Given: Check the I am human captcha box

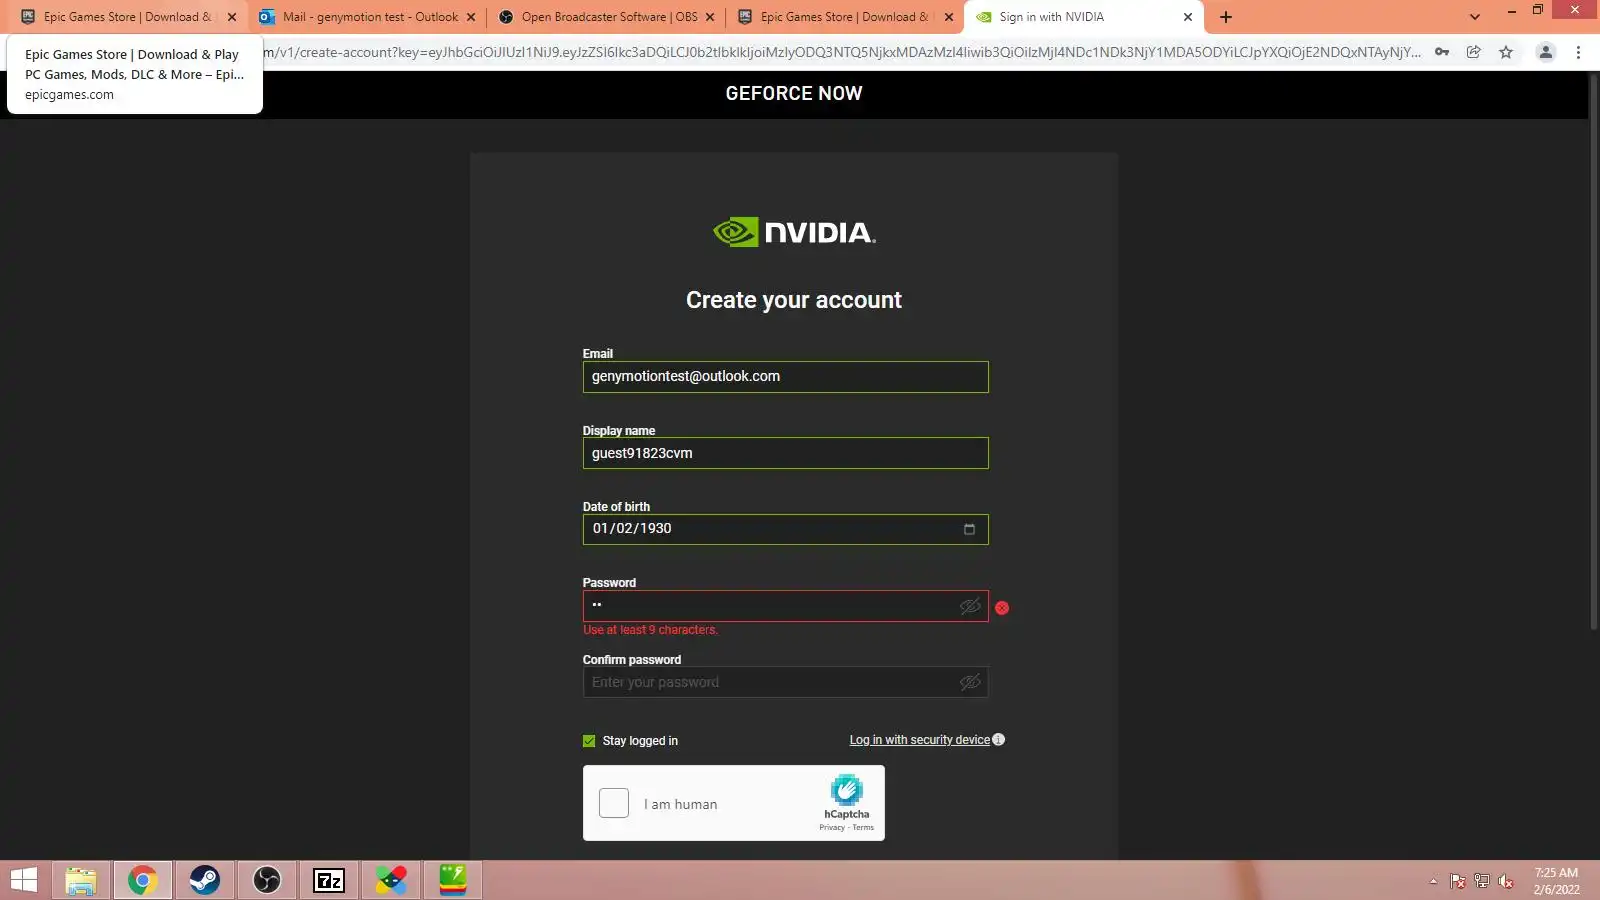Looking at the screenshot, I should [614, 803].
